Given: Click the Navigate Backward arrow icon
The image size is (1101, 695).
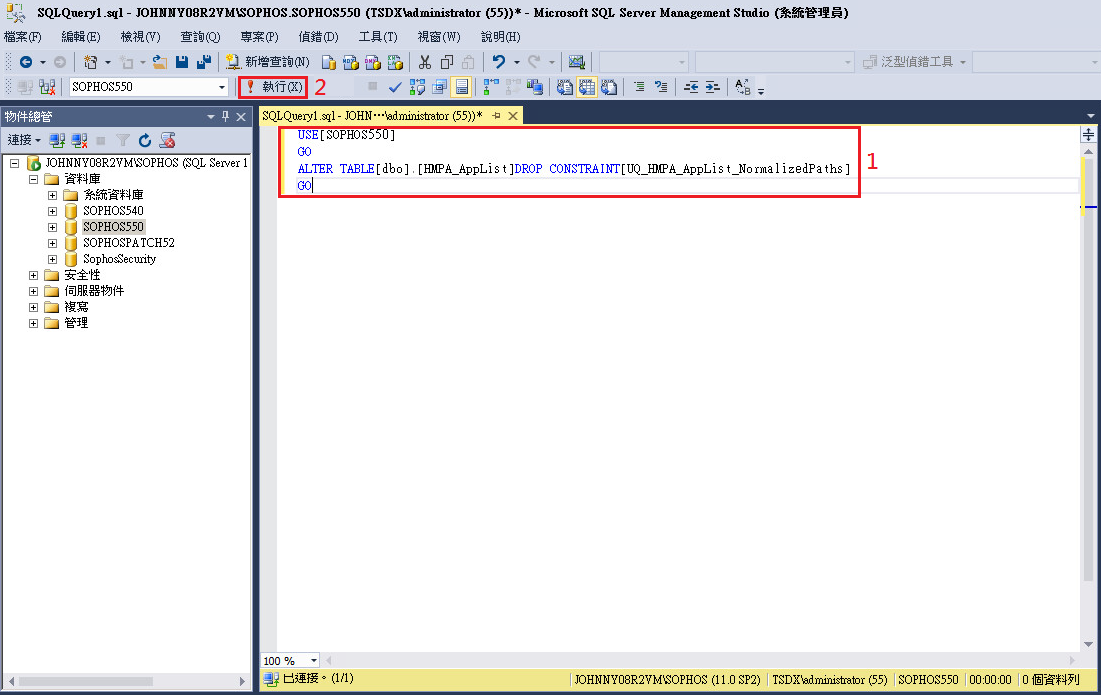Looking at the screenshot, I should [x=26, y=62].
